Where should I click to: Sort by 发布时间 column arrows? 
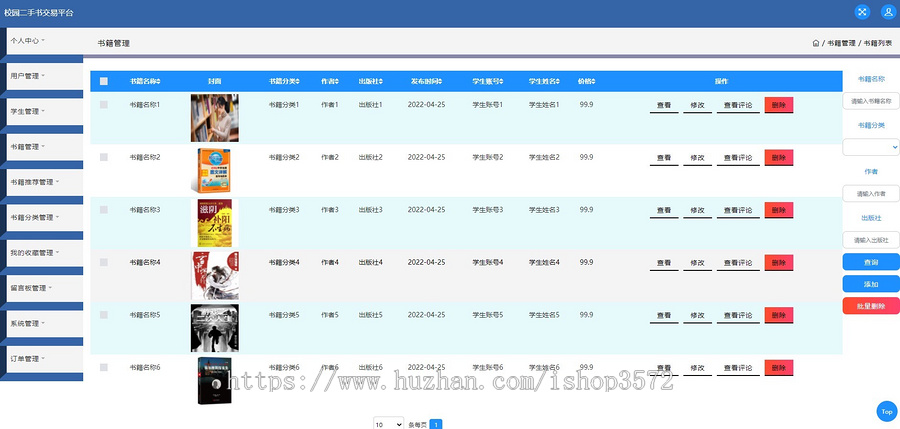click(440, 82)
